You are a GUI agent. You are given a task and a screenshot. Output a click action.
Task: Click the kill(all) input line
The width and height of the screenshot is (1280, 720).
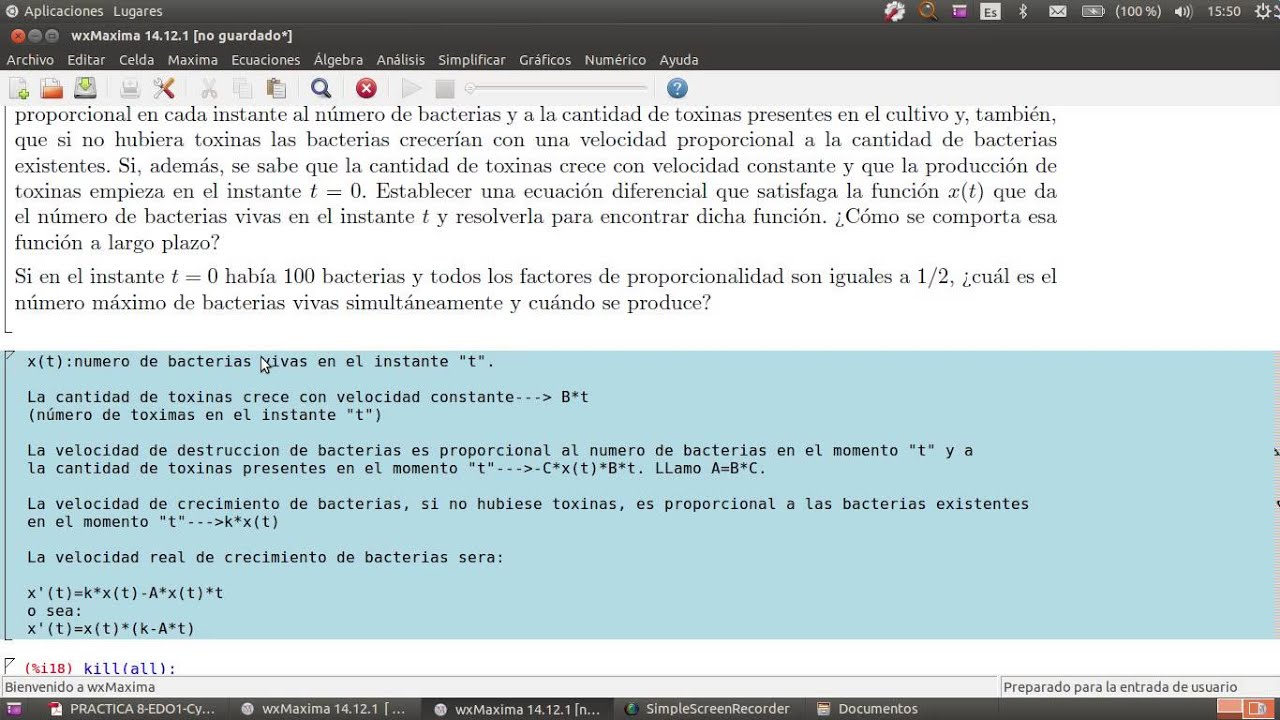click(129, 668)
